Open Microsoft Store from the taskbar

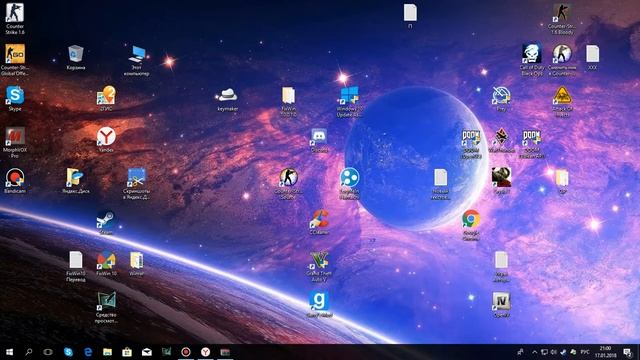127,352
